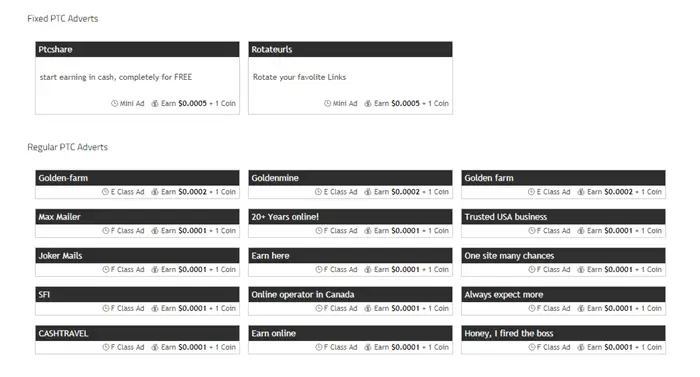Click 'Earn $0.0005 + 1 Coin' in Rotateurls card
The width and height of the screenshot is (700, 377).
tap(411, 103)
